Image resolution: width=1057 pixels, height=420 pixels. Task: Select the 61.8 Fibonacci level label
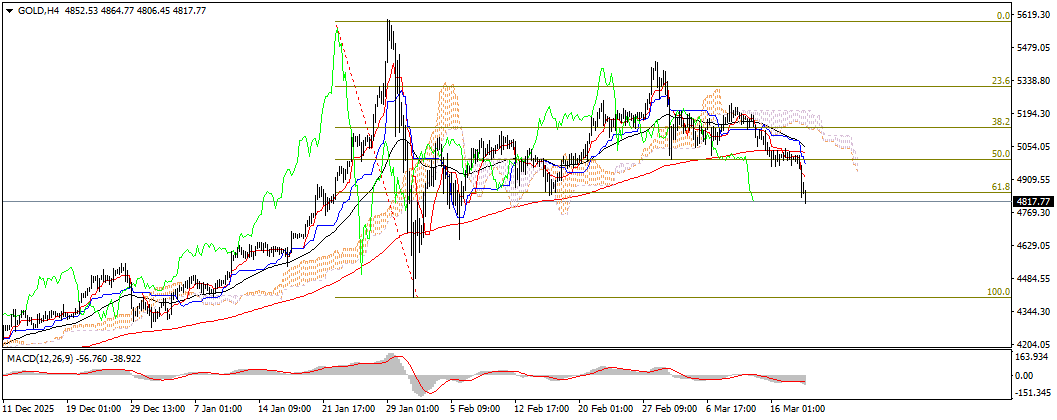coord(1002,187)
